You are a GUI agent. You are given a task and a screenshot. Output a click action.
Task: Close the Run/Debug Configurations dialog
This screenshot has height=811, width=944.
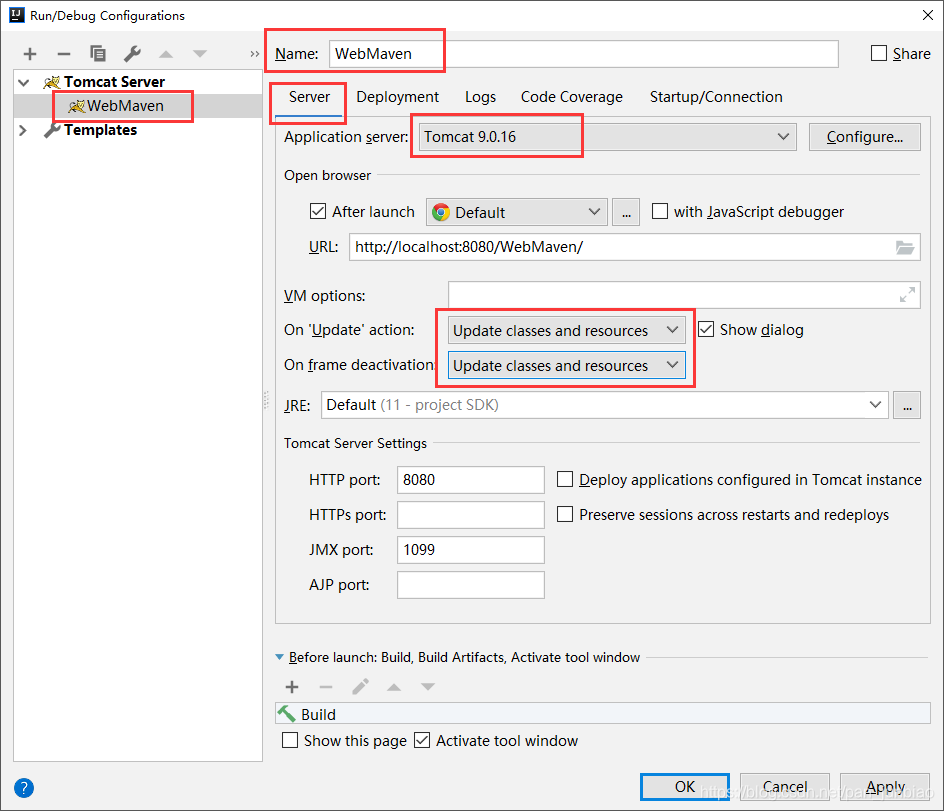pyautogui.click(x=928, y=15)
